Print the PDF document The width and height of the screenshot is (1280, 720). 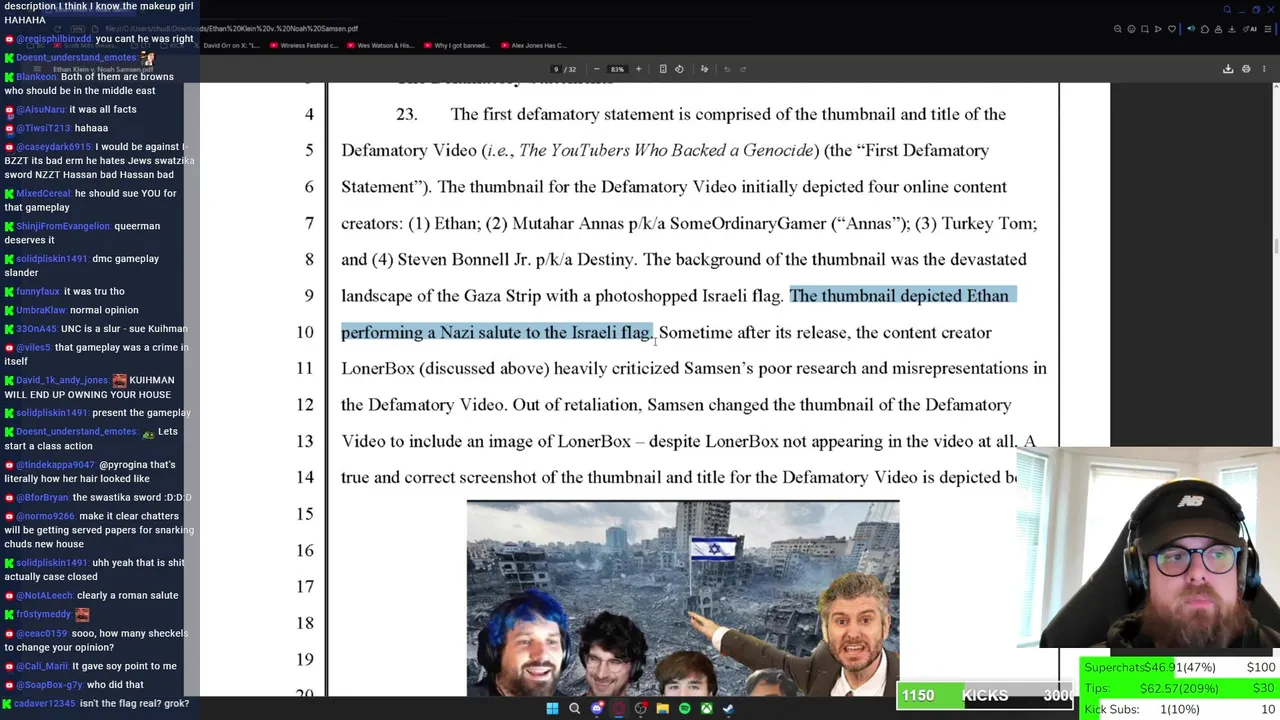[1246, 69]
